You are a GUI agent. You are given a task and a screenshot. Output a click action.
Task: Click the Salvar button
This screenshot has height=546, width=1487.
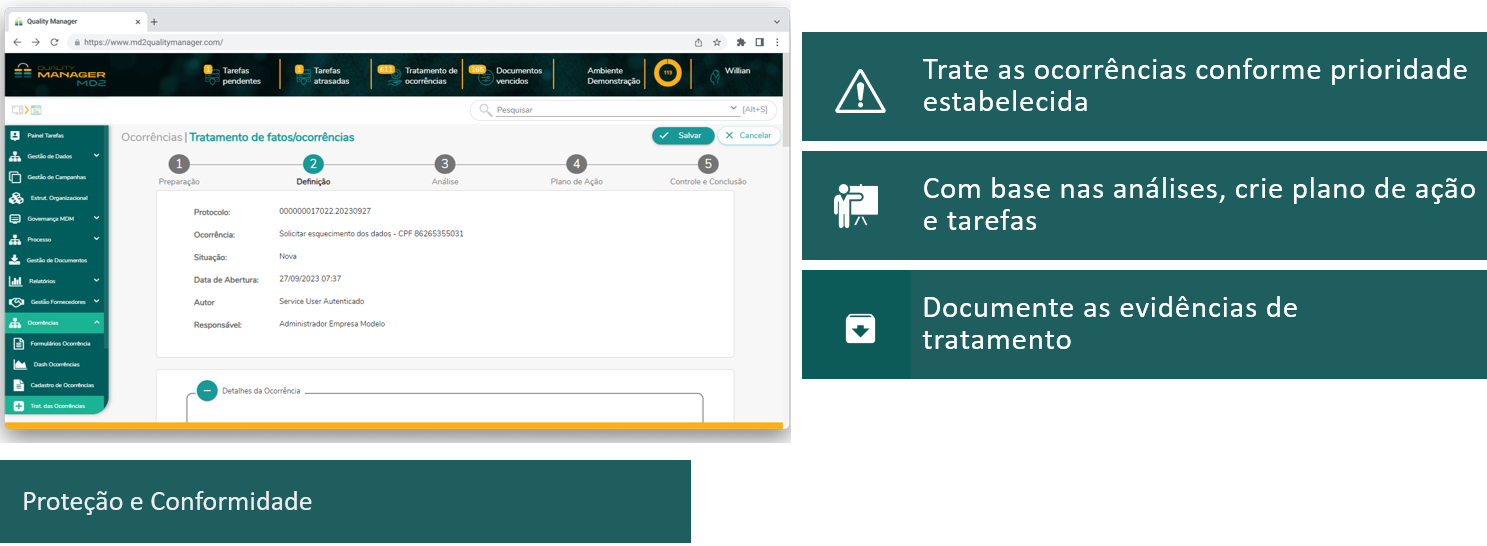tap(683, 135)
